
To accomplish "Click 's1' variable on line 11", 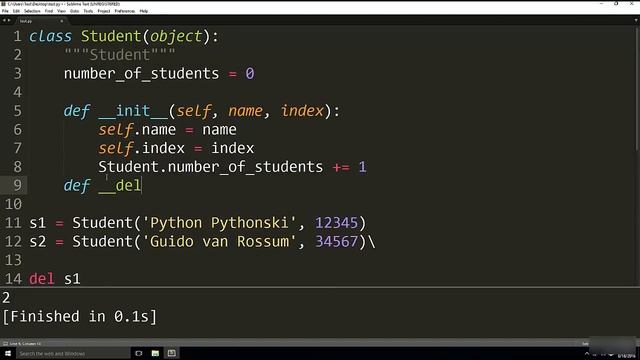I will 38,223.
